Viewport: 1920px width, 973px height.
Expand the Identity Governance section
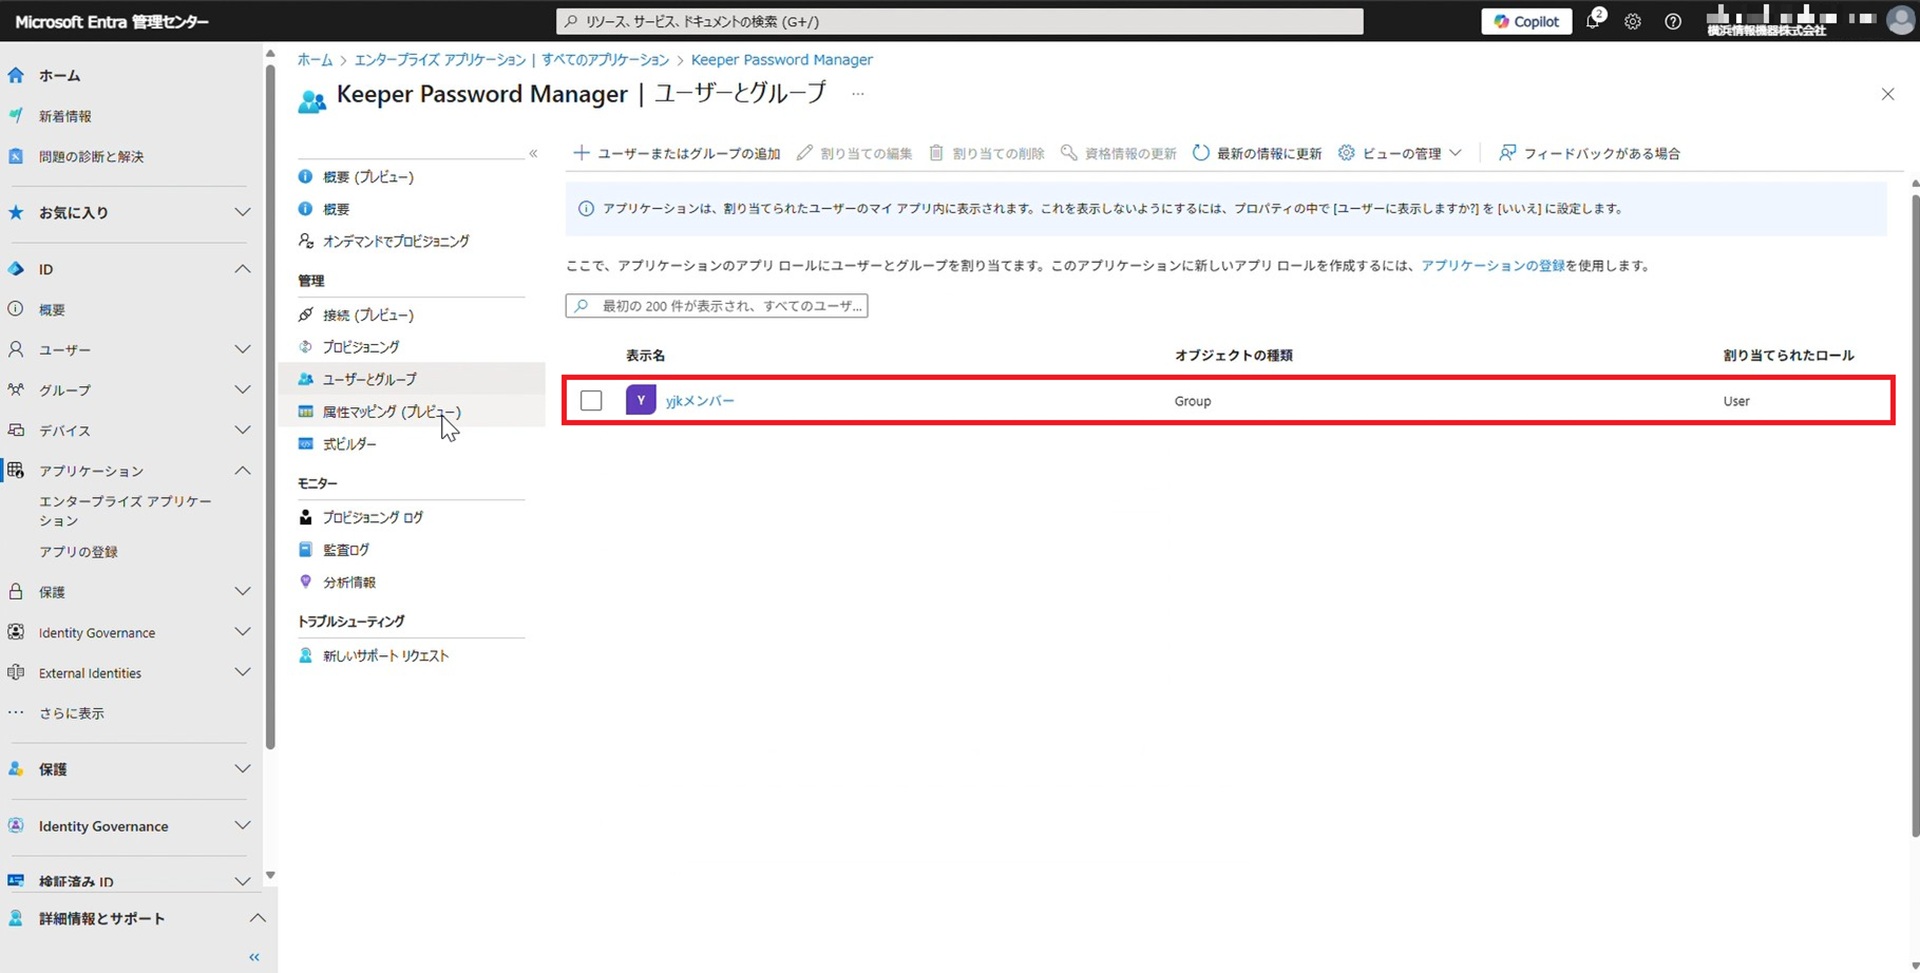tap(242, 632)
